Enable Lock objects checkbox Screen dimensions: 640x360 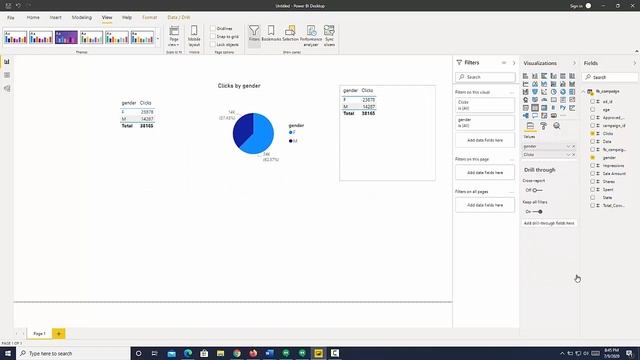[213, 44]
